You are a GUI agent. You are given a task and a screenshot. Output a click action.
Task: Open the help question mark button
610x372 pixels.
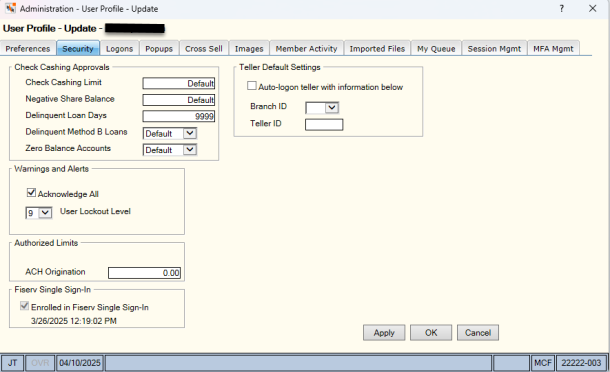[561, 8]
